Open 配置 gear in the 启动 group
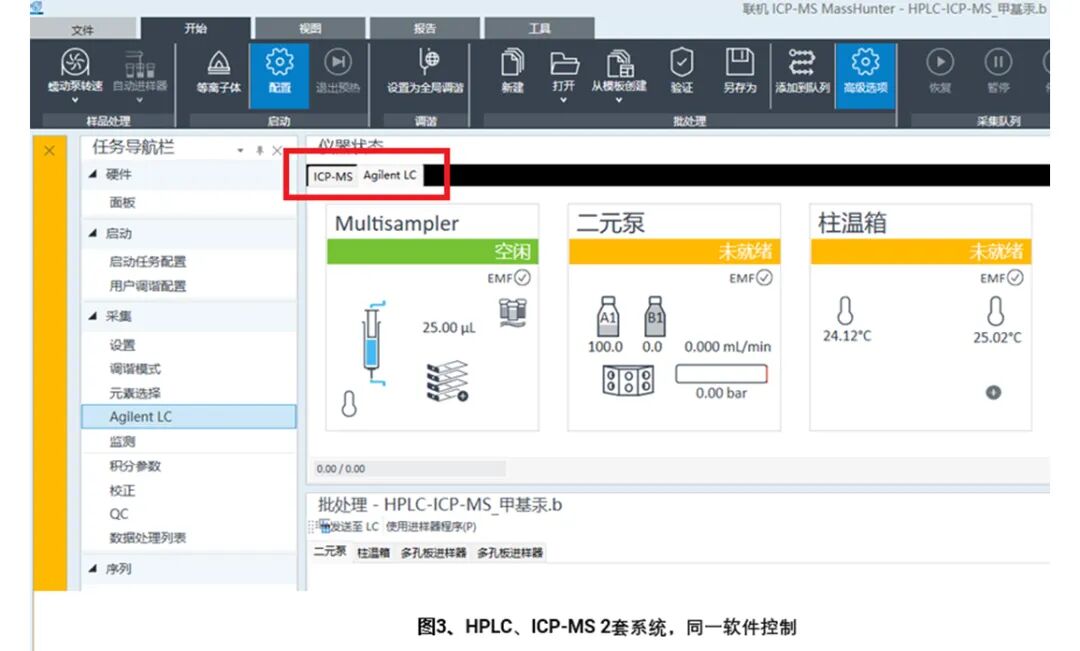Screen dimensions: 1080x651 click(279, 62)
